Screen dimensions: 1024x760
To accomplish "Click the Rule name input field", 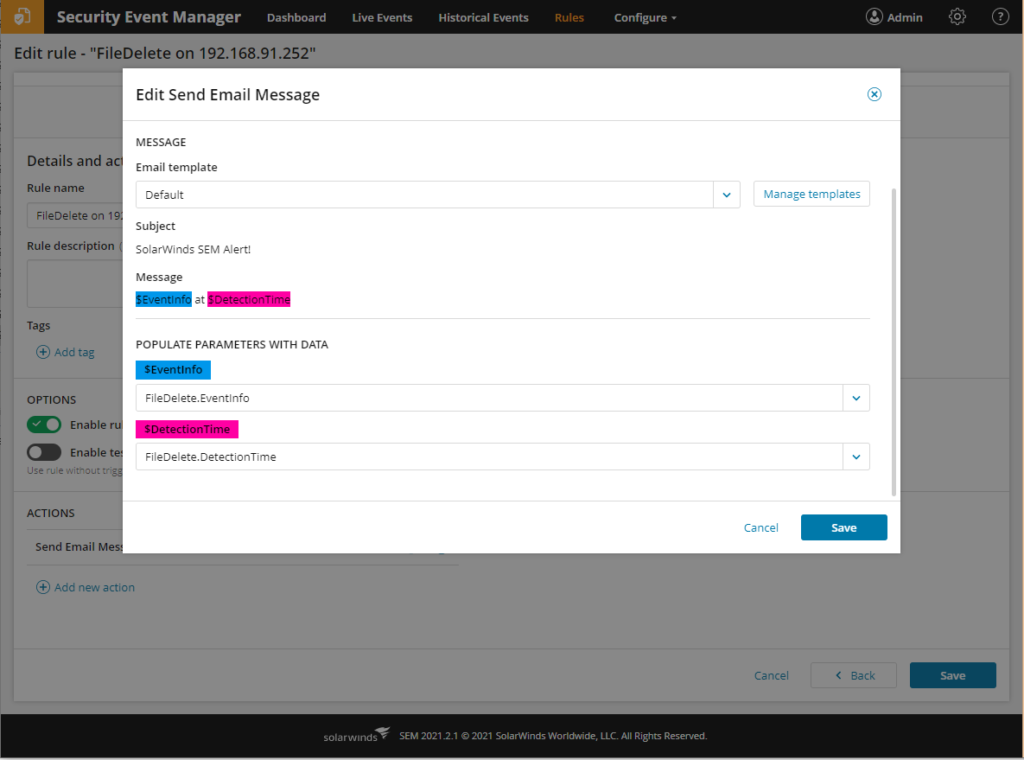I will [x=75, y=215].
